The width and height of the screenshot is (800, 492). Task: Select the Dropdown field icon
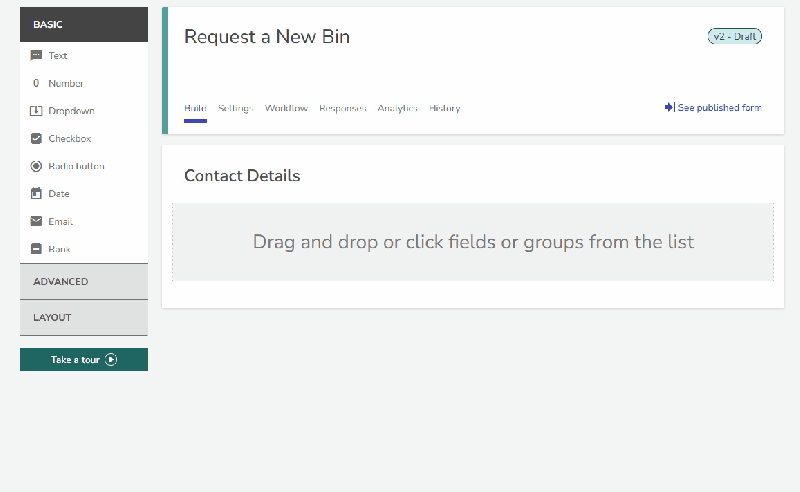pos(36,111)
